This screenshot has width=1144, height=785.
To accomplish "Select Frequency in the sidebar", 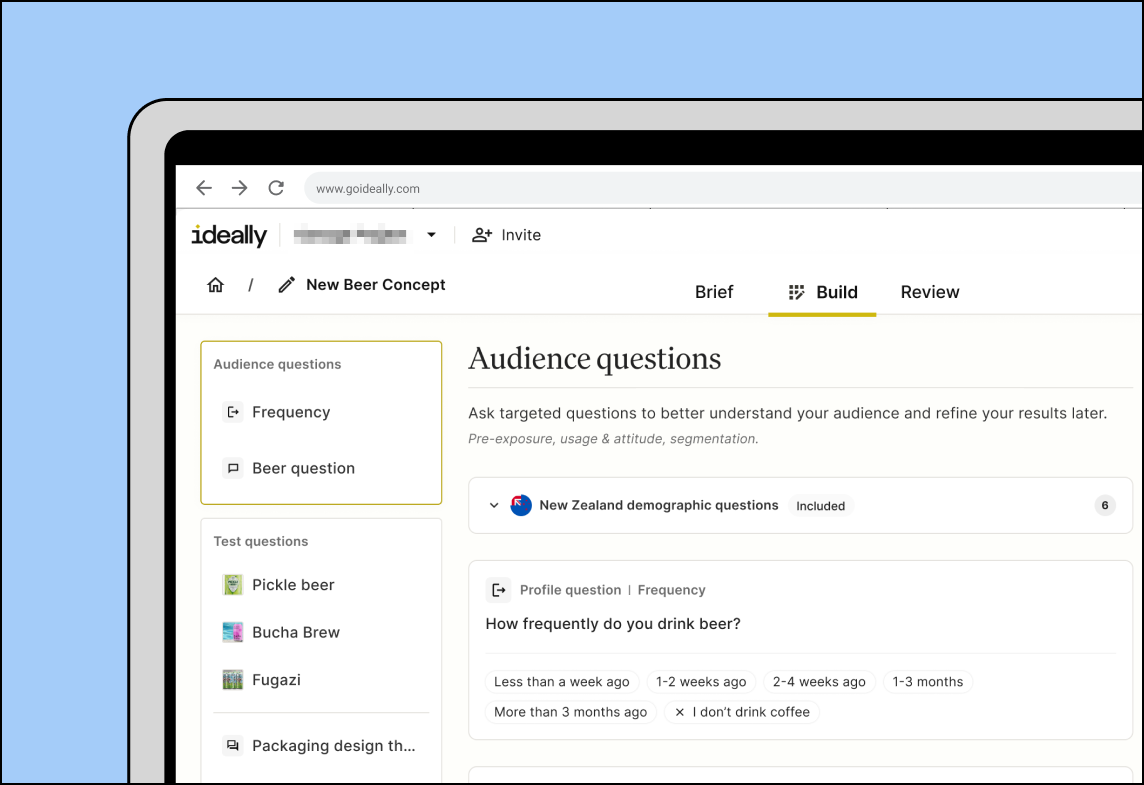I will tap(291, 412).
